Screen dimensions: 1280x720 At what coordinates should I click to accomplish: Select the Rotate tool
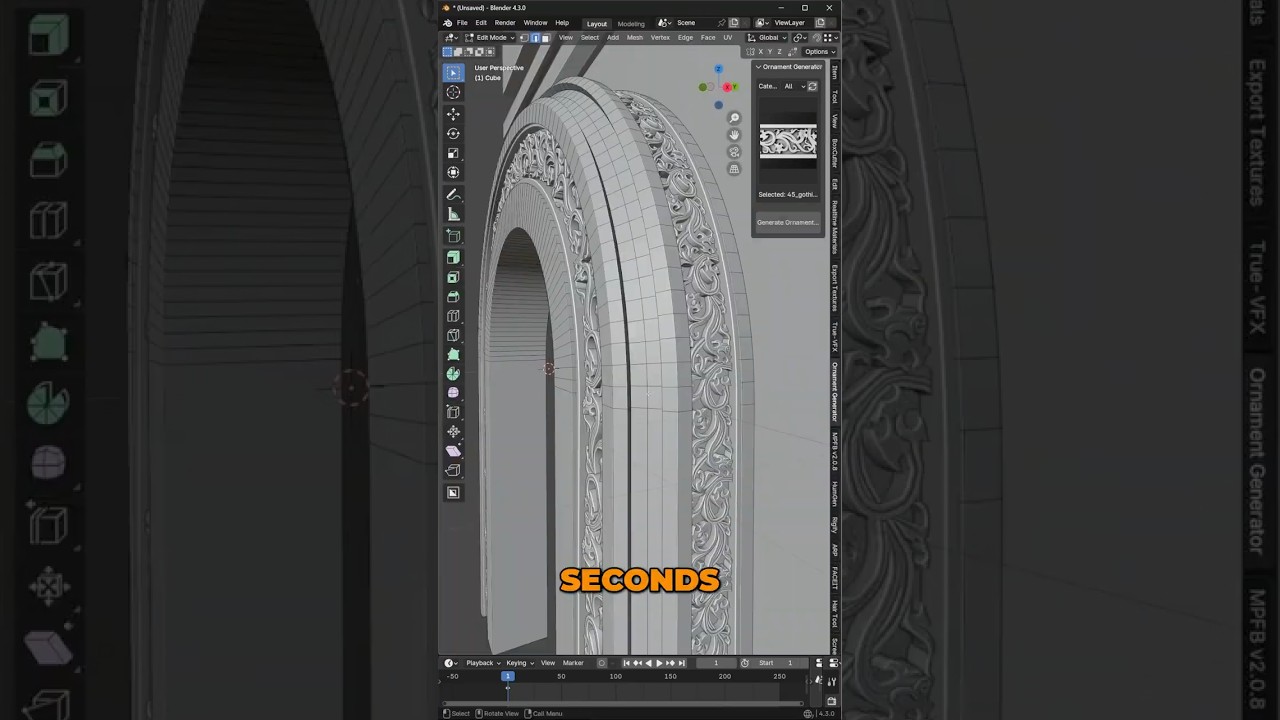[x=453, y=133]
